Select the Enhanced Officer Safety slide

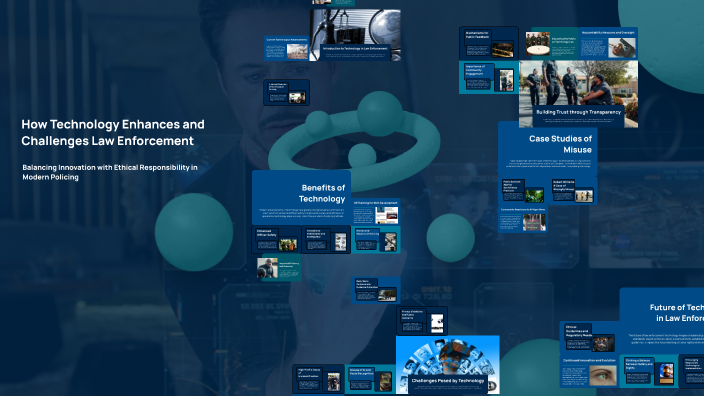click(x=277, y=239)
